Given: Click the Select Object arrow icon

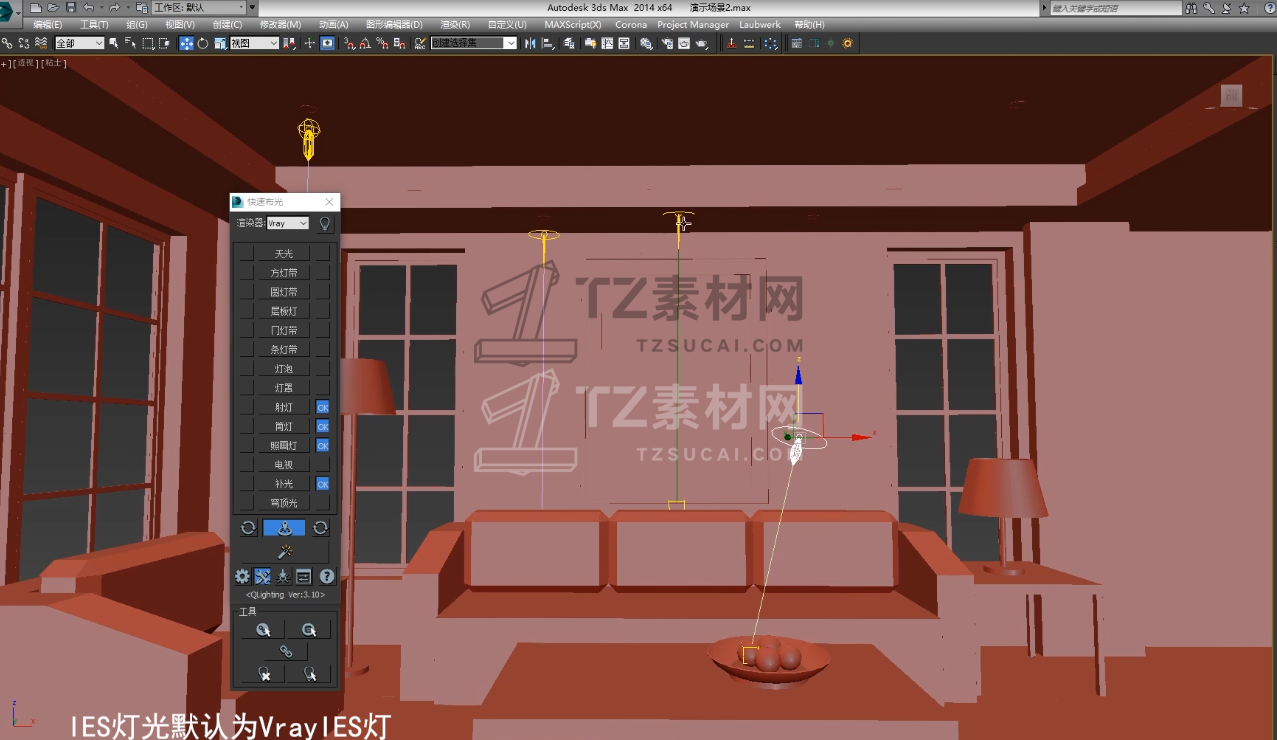Looking at the screenshot, I should pyautogui.click(x=113, y=43).
